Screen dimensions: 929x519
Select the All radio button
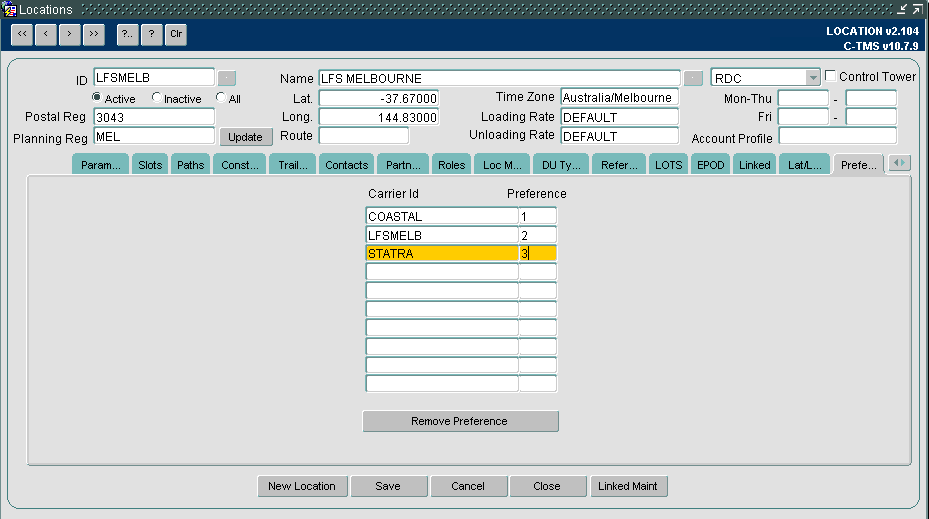coord(220,97)
